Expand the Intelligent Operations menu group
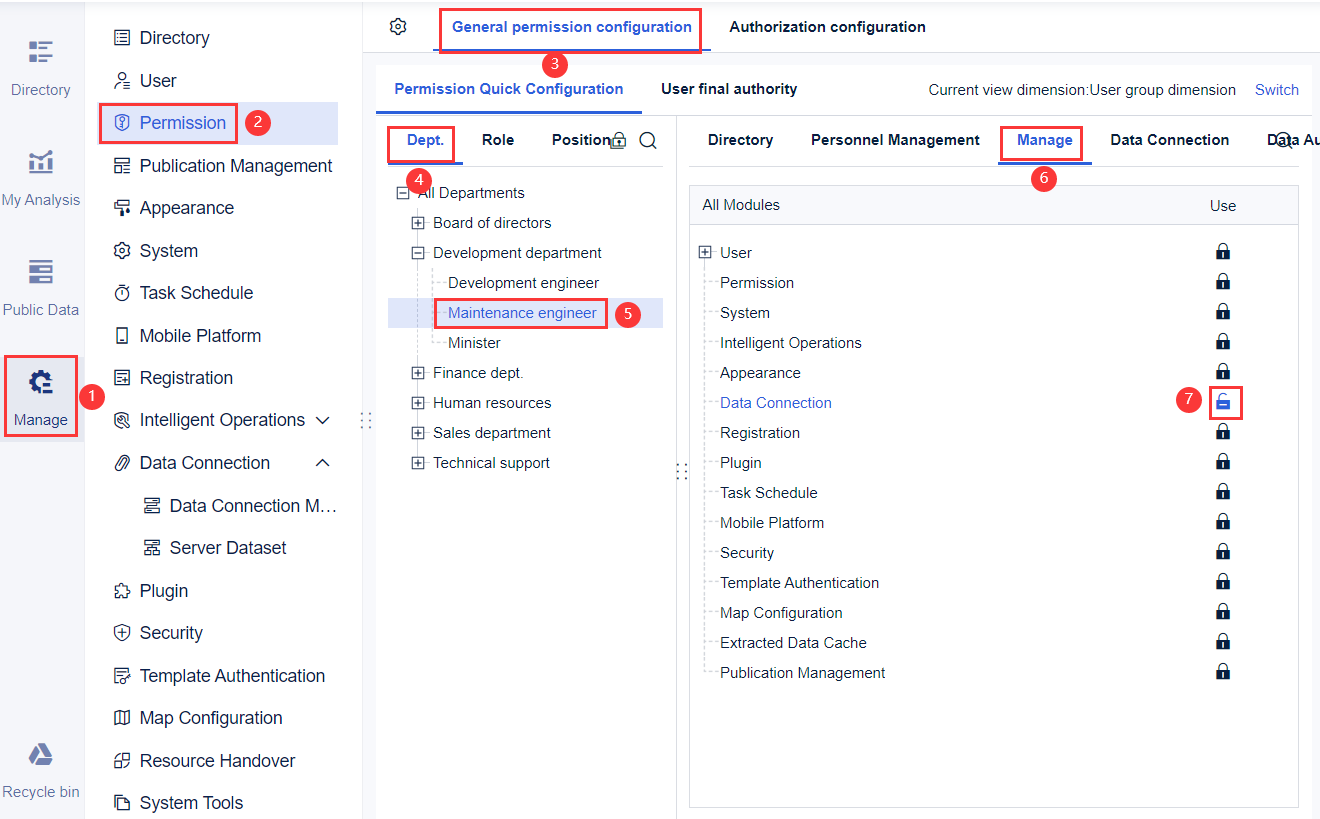Screen dimensions: 1320x819 (x=323, y=420)
